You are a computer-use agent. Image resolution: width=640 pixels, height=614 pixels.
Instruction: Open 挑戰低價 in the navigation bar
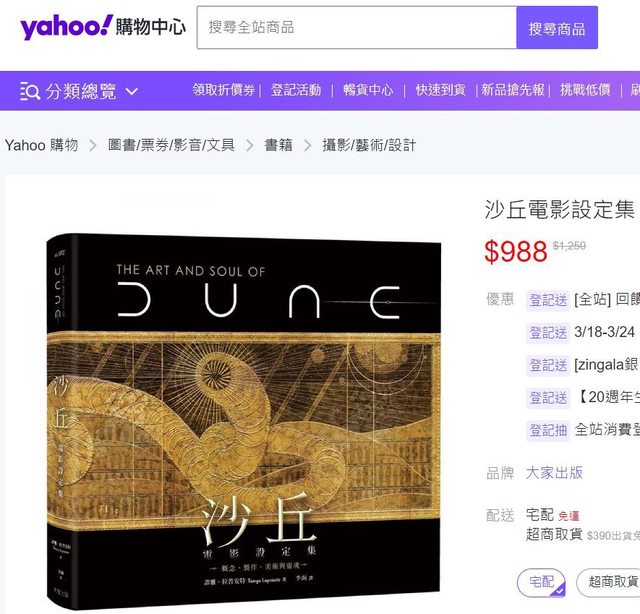point(585,90)
